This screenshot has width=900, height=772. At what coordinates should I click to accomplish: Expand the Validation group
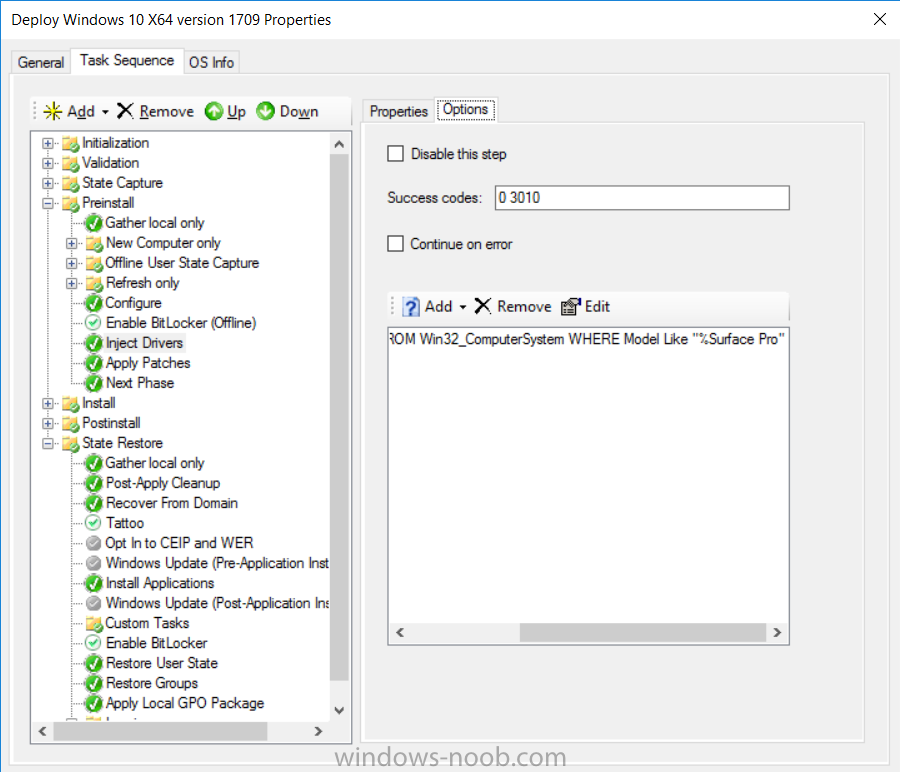click(x=48, y=164)
